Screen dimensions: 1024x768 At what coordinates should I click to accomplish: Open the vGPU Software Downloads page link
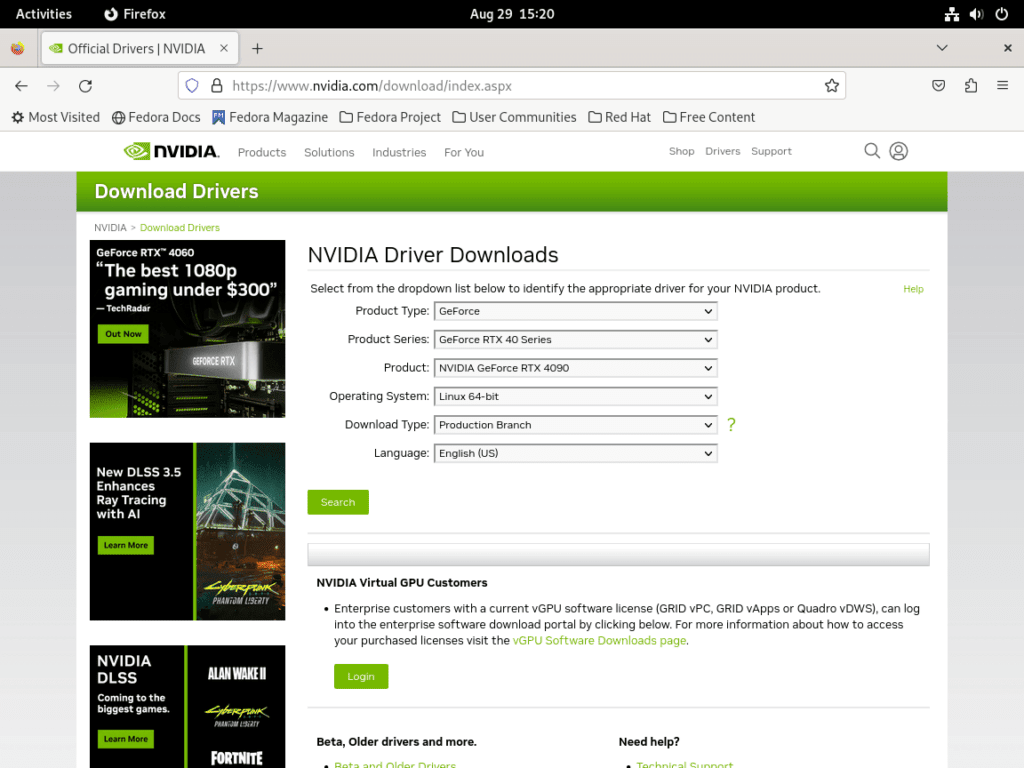pos(598,640)
